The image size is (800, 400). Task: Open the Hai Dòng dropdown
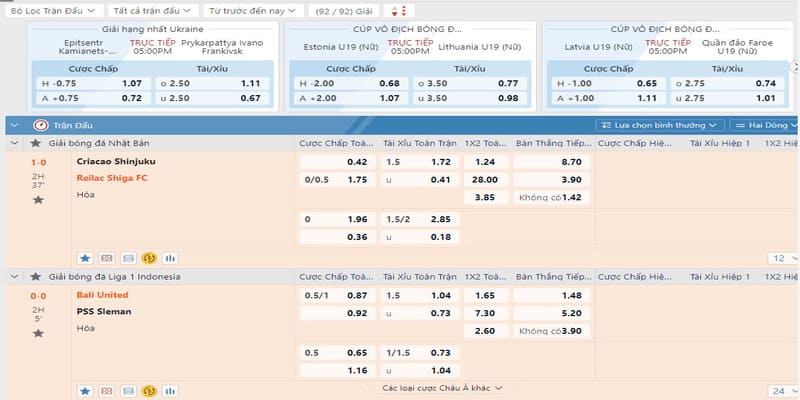[764, 125]
